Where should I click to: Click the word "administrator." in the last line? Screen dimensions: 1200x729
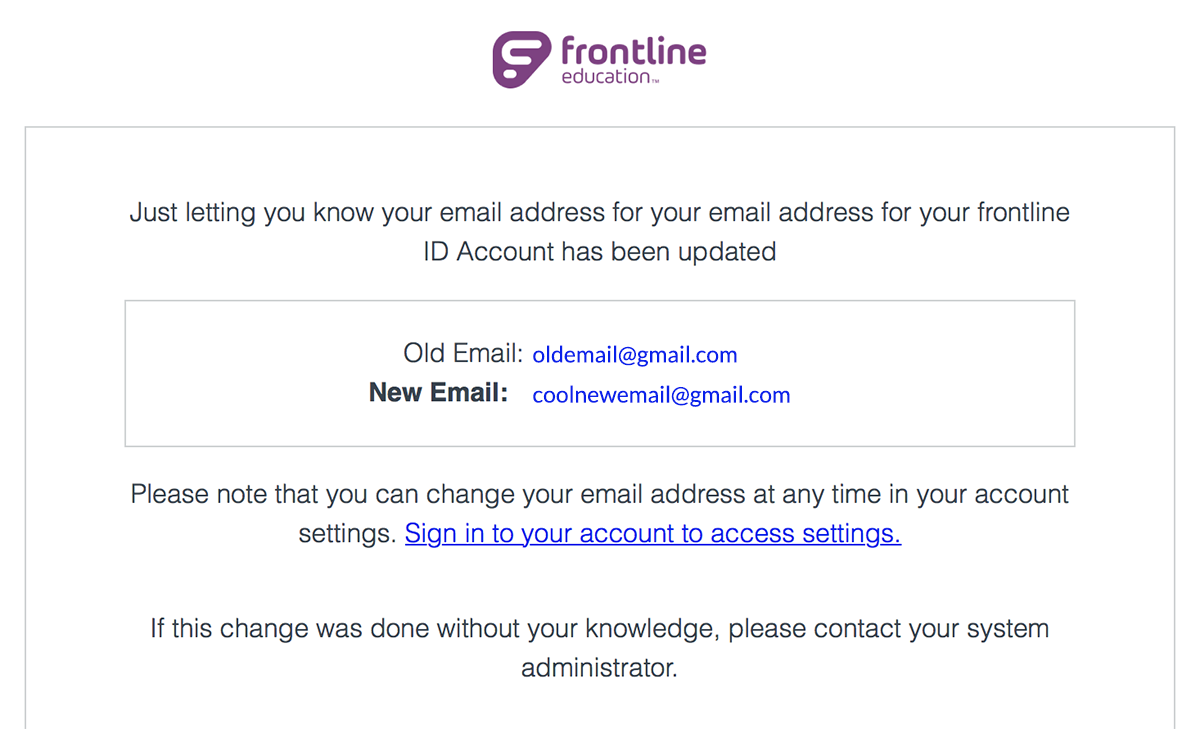point(599,668)
